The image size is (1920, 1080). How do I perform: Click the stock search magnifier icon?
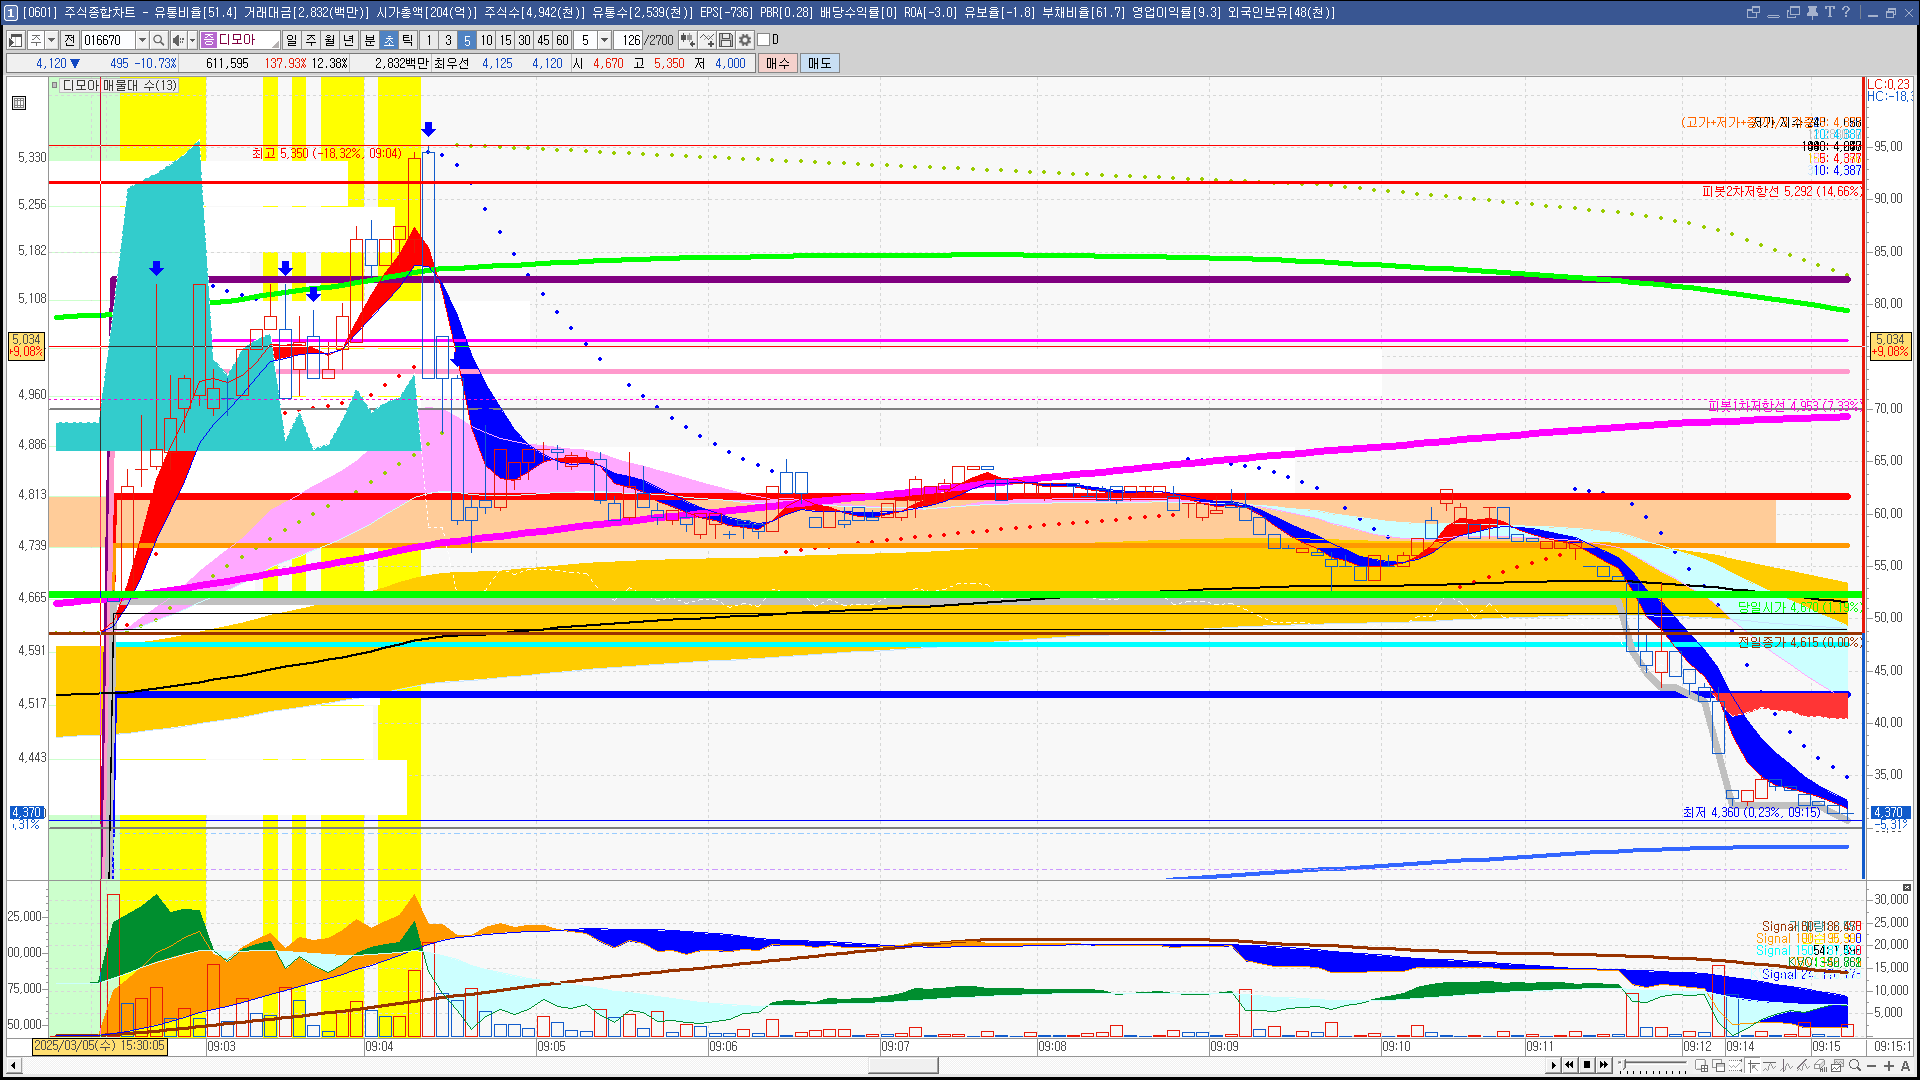coord(159,40)
